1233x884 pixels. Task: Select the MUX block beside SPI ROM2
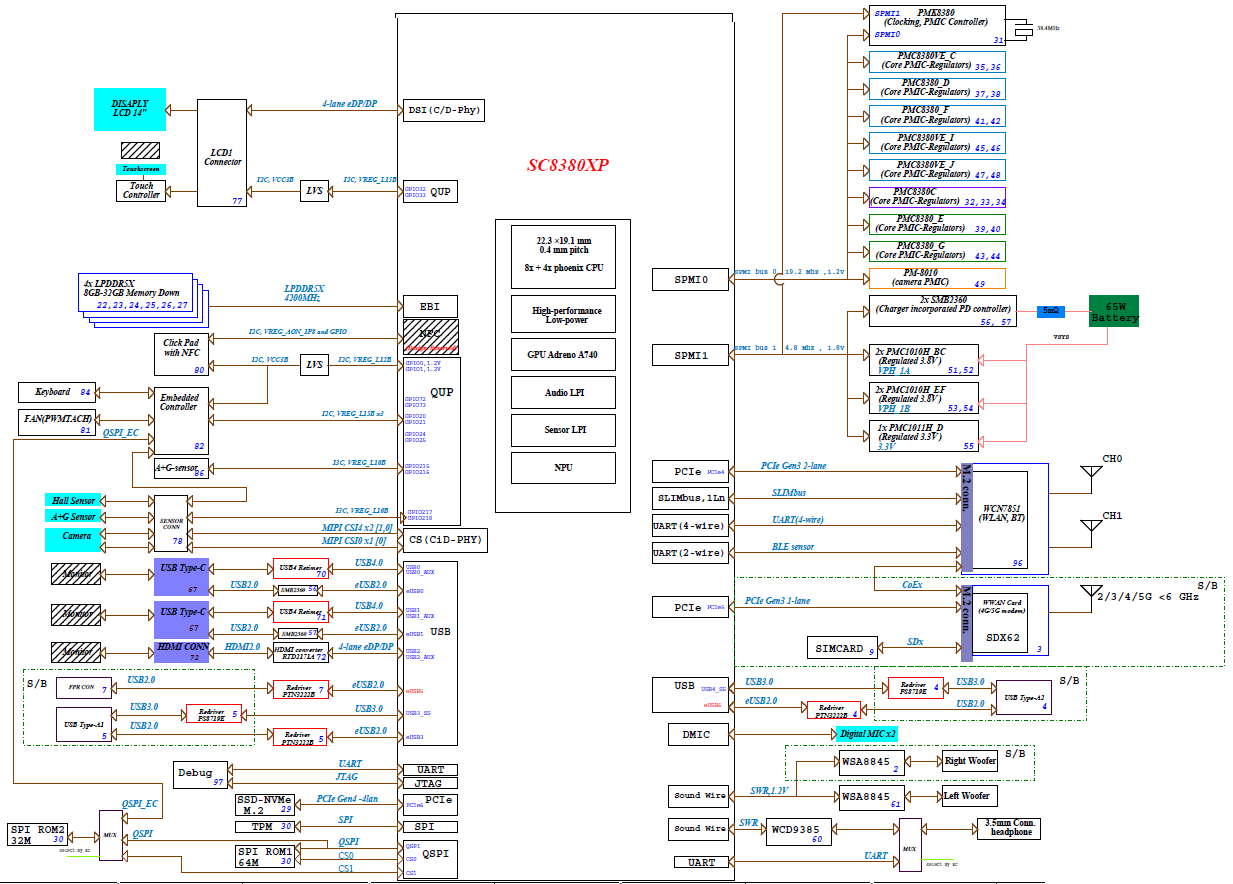tap(110, 834)
